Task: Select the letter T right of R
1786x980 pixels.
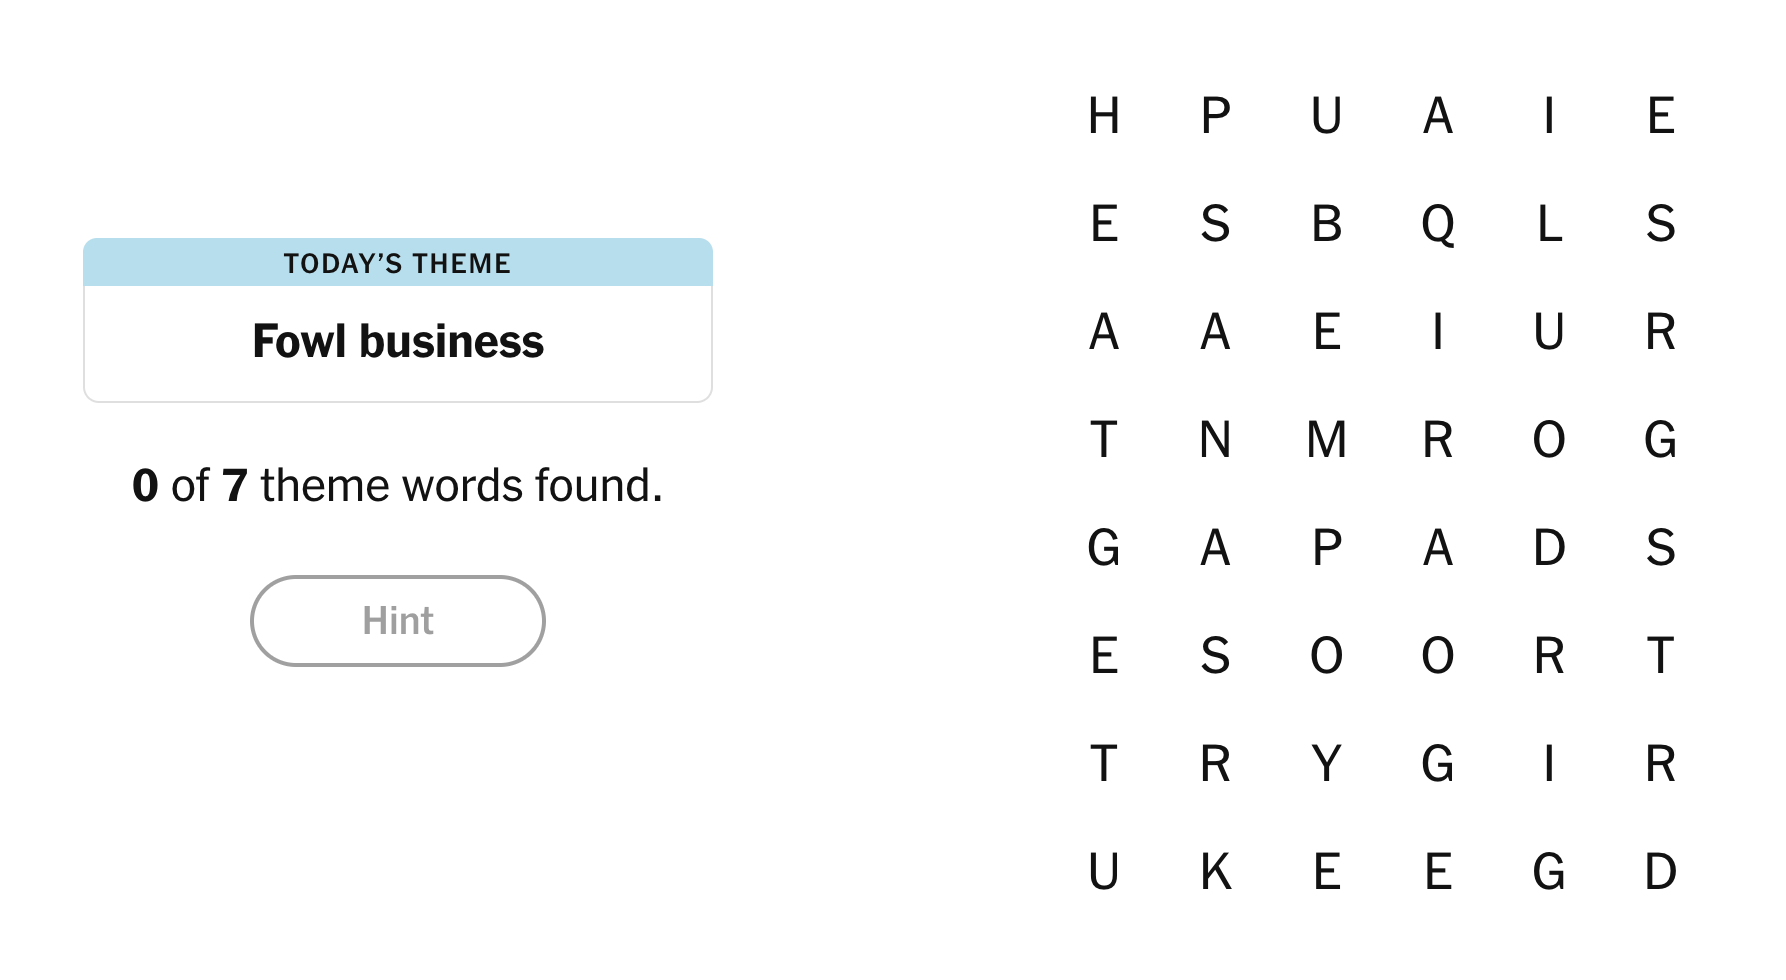Action: tap(1661, 656)
